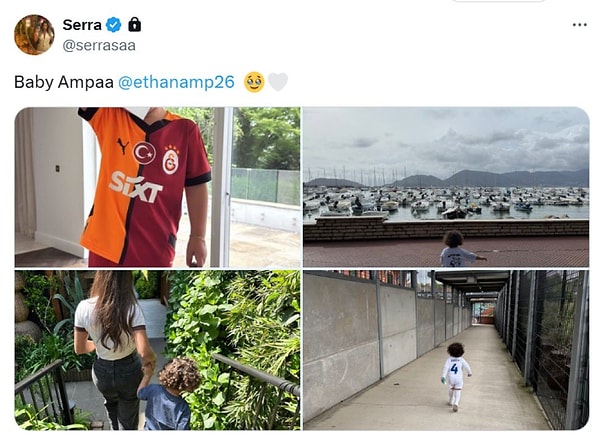Open Serra's round profile avatar
The height and width of the screenshot is (440, 600).
pyautogui.click(x=34, y=35)
